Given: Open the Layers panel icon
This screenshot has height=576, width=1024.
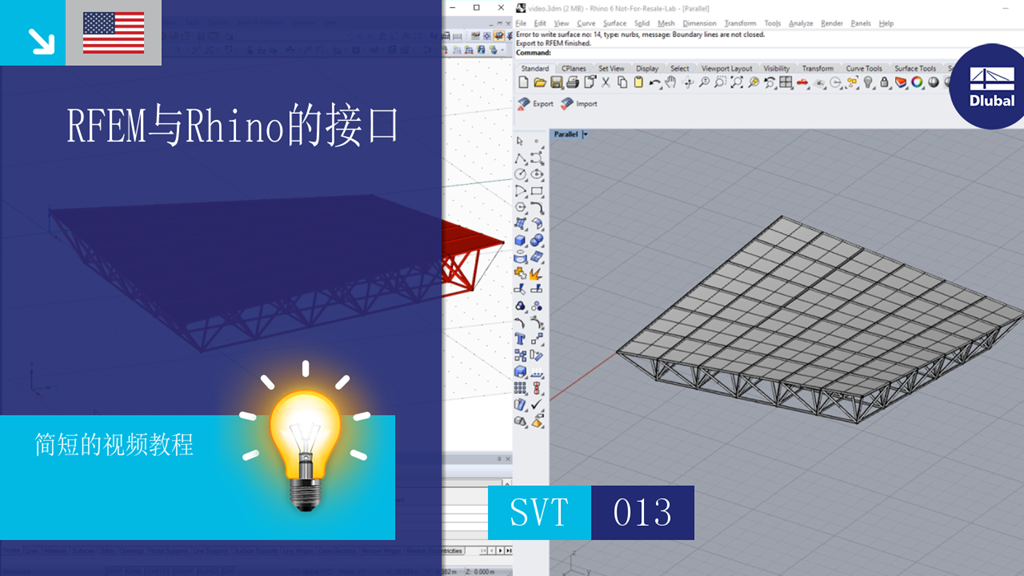Looking at the screenshot, I should 901,83.
